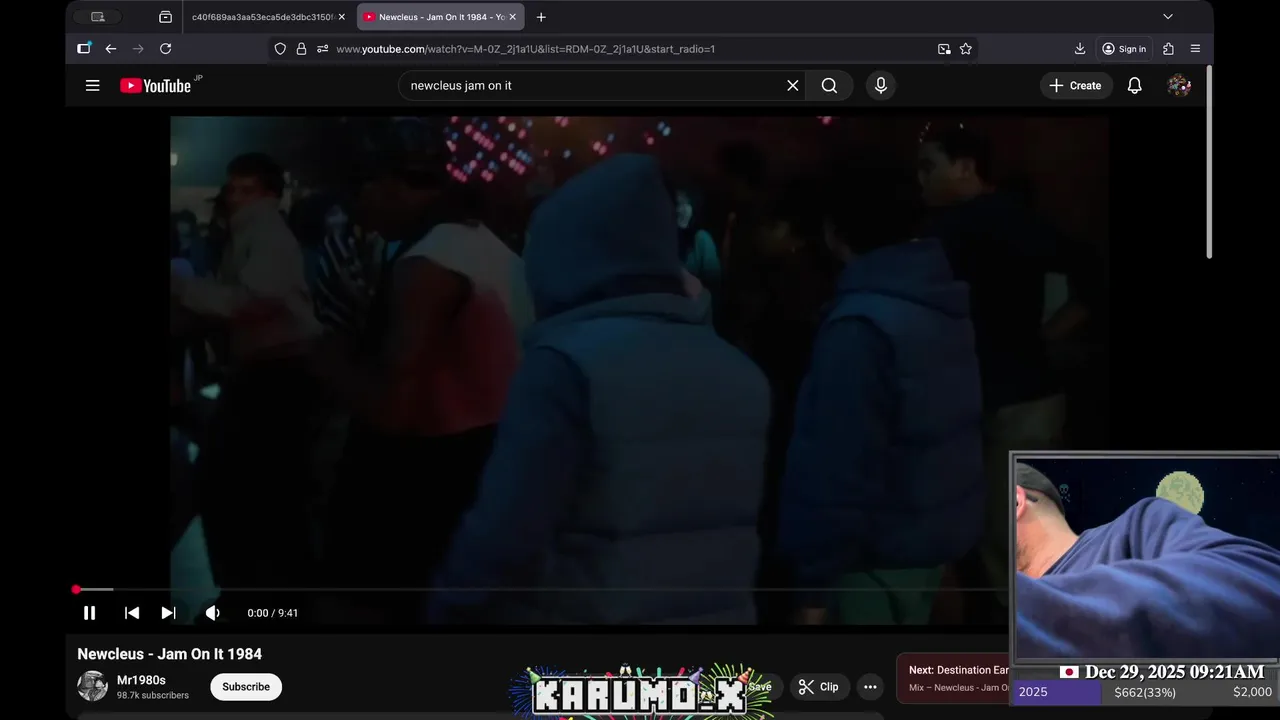Open the browser downloads panel
This screenshot has width=1280, height=720.
1080,49
